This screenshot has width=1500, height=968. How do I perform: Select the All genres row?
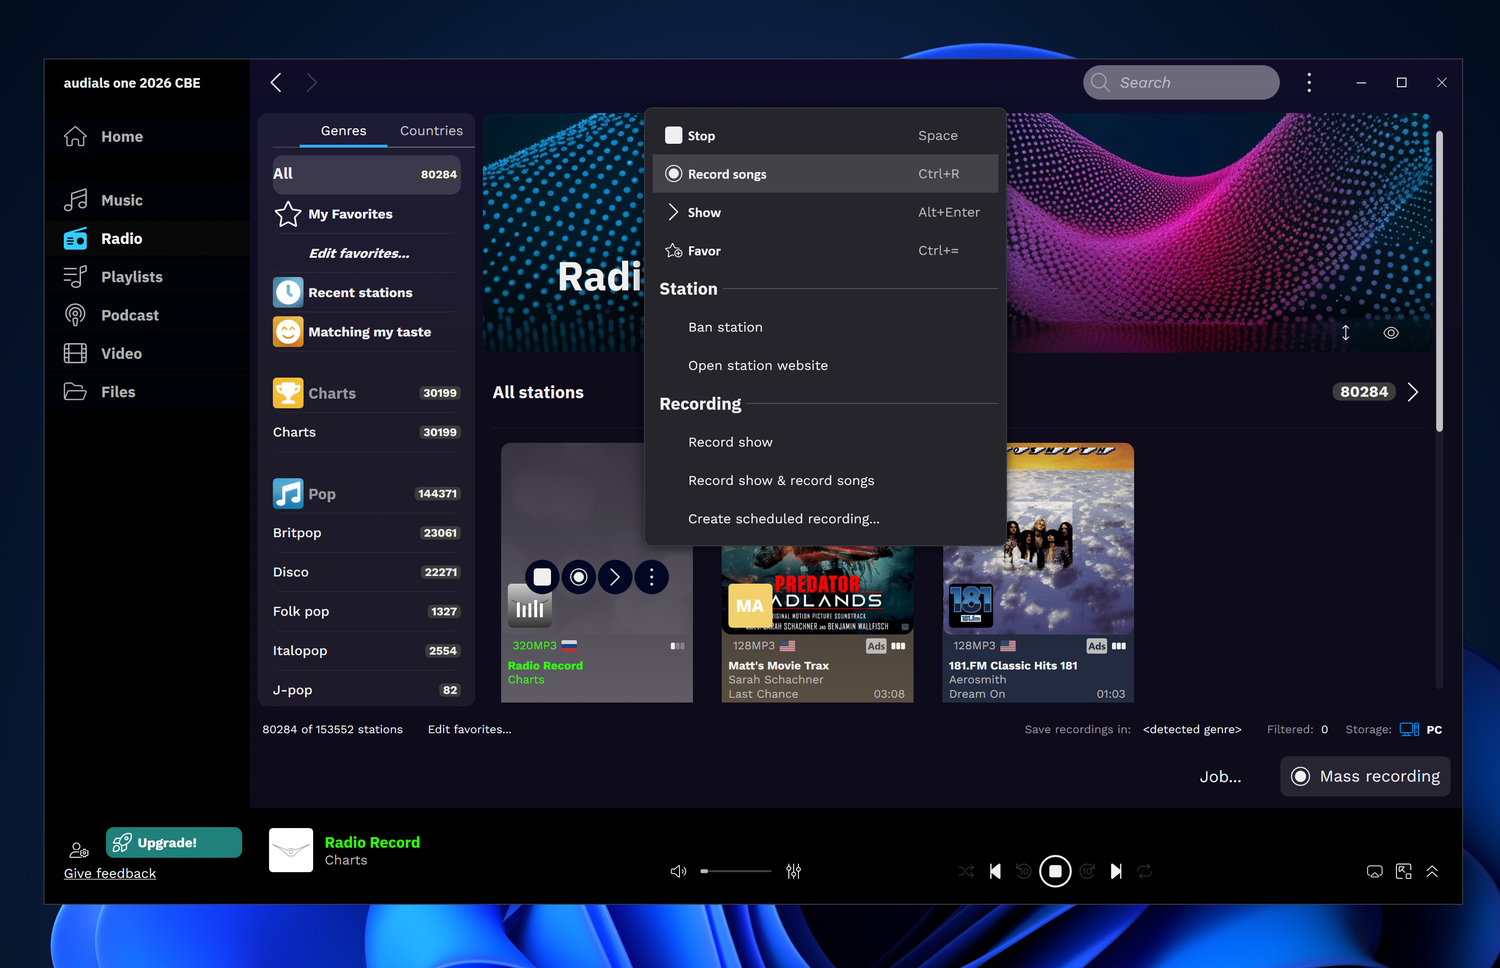pyautogui.click(x=366, y=174)
